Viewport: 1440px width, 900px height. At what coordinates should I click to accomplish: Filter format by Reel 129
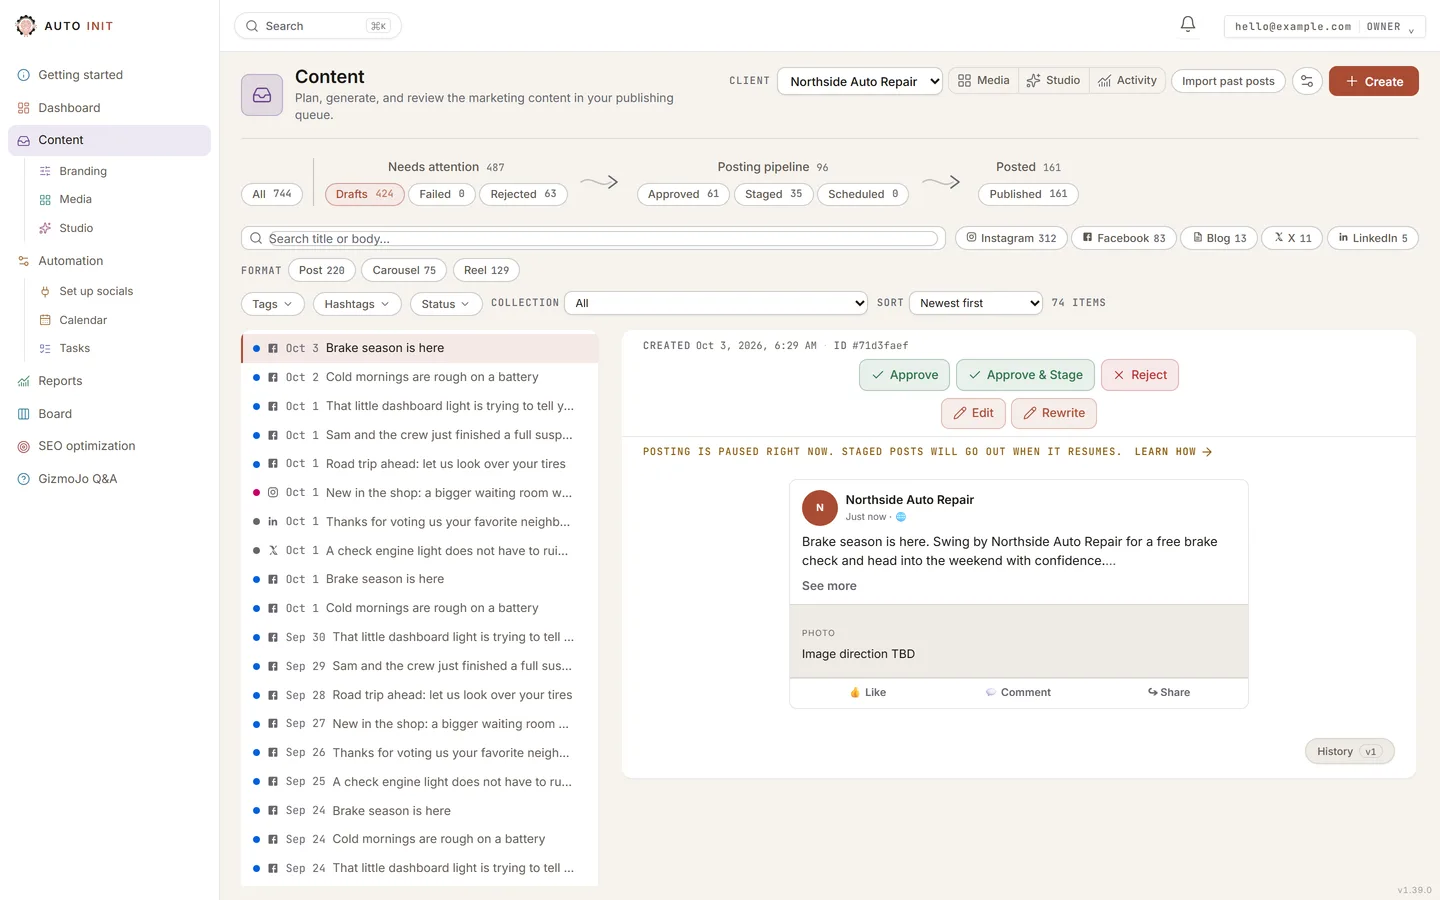pos(487,270)
